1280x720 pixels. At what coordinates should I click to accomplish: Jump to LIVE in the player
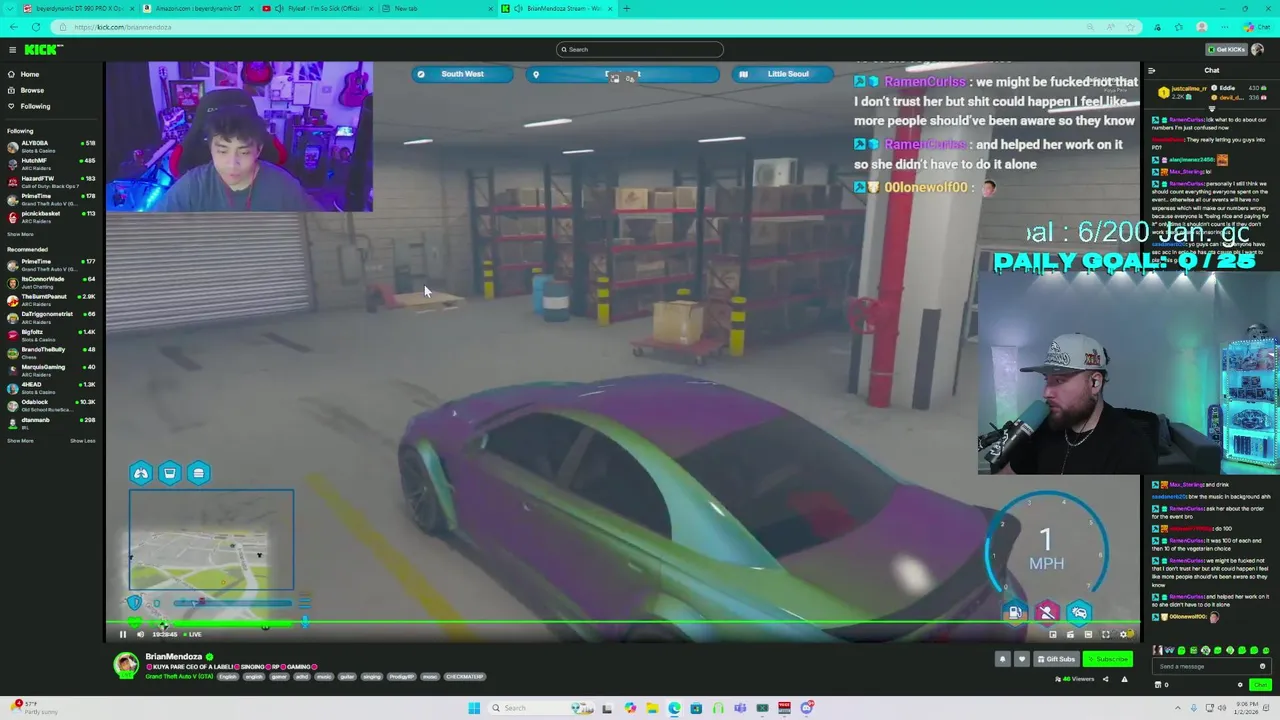tap(194, 634)
